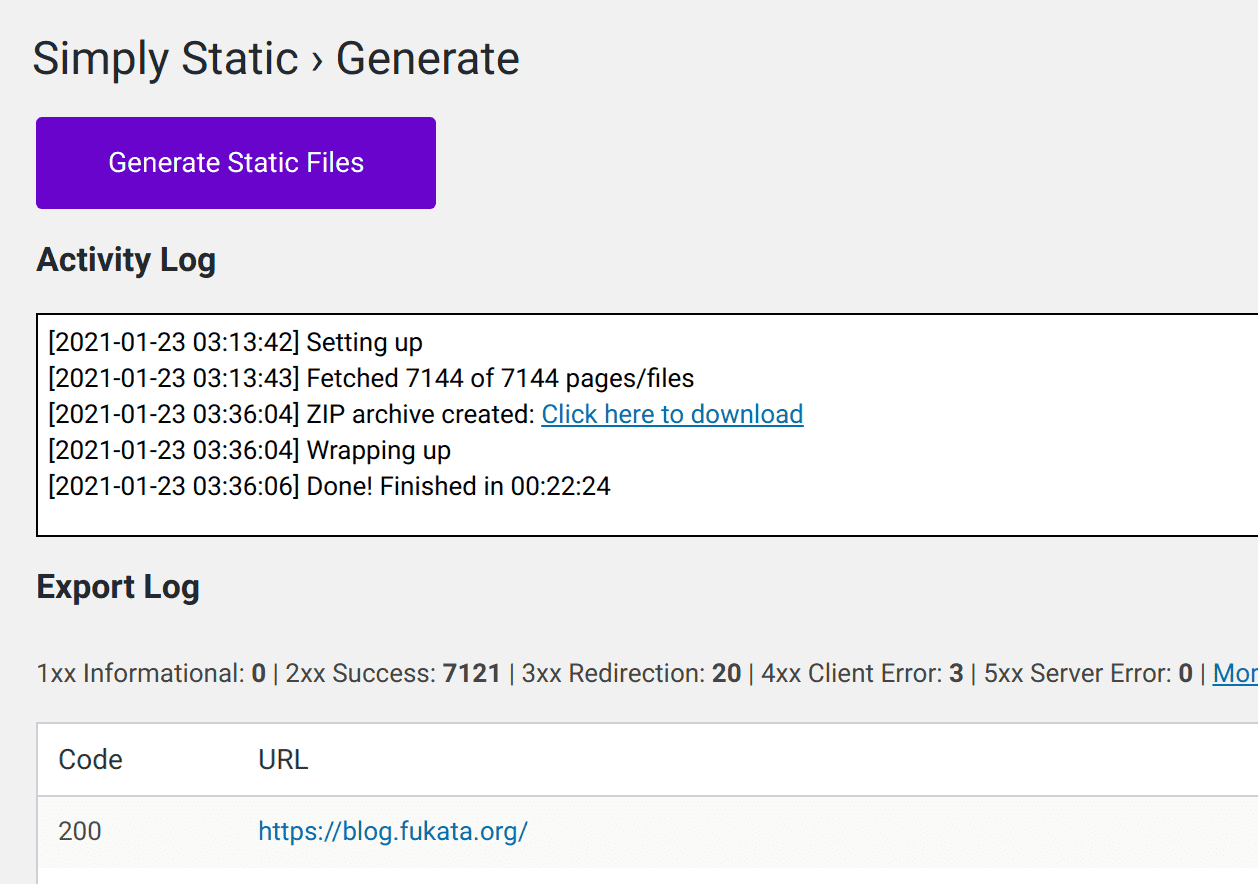Open the 'Click here to download' ZIP link
Screen dimensions: 1258x884
(x=672, y=415)
